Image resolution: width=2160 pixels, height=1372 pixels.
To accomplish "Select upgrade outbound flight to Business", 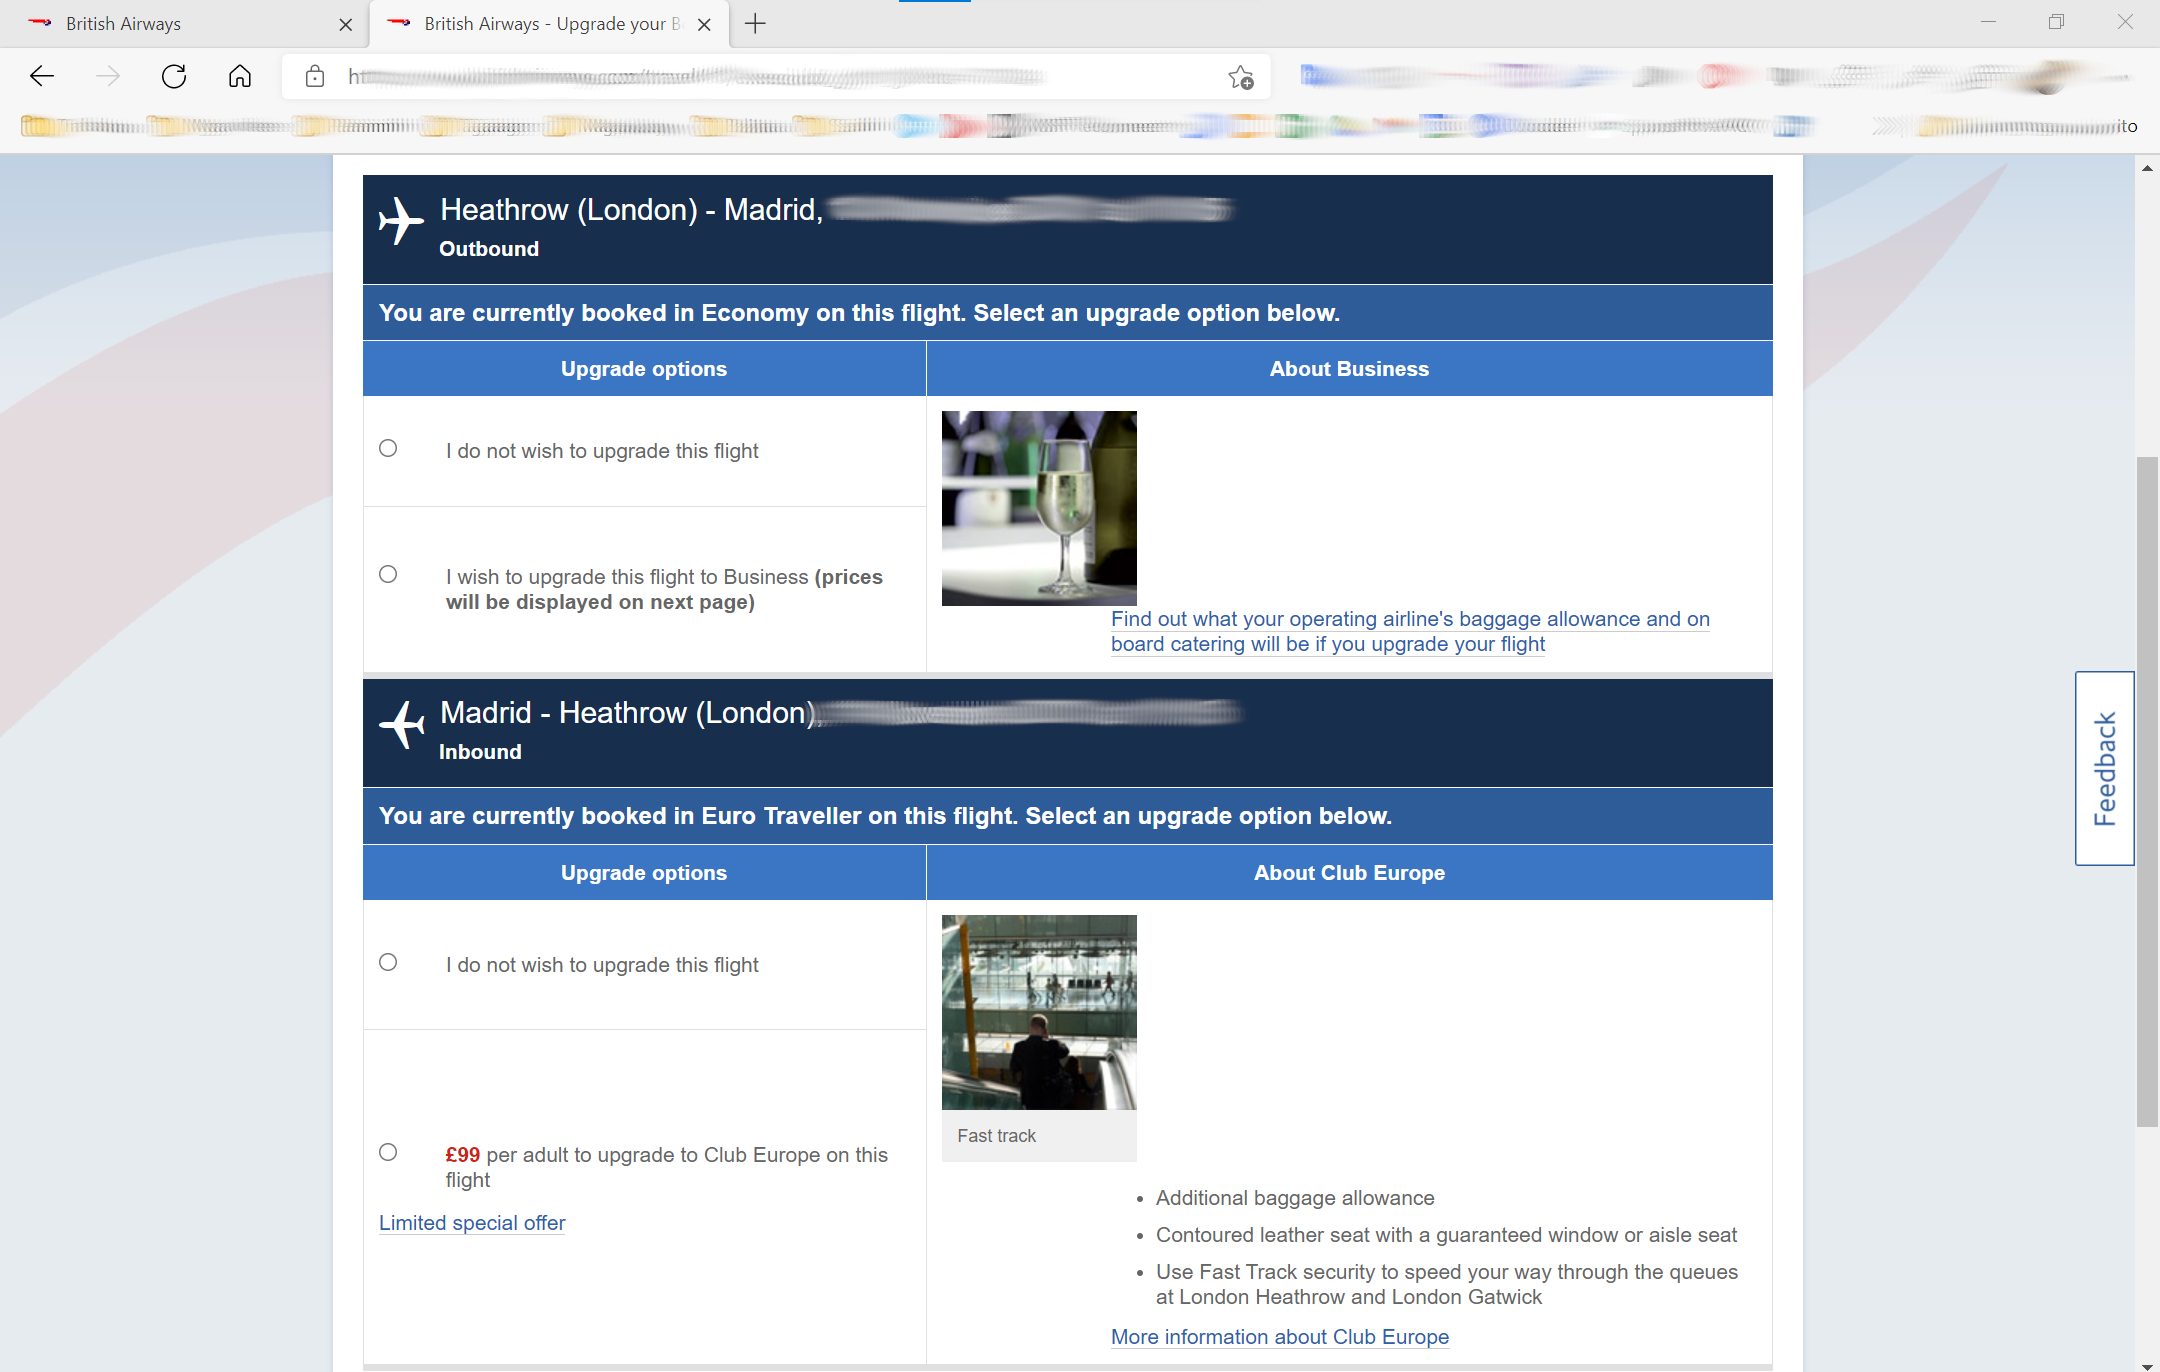I will pyautogui.click(x=388, y=574).
